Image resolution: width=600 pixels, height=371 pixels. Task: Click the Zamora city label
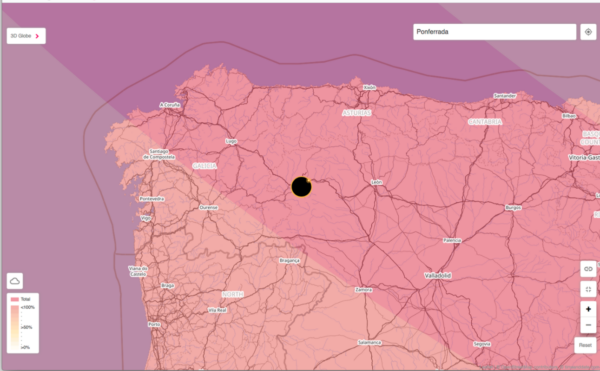[x=364, y=290]
